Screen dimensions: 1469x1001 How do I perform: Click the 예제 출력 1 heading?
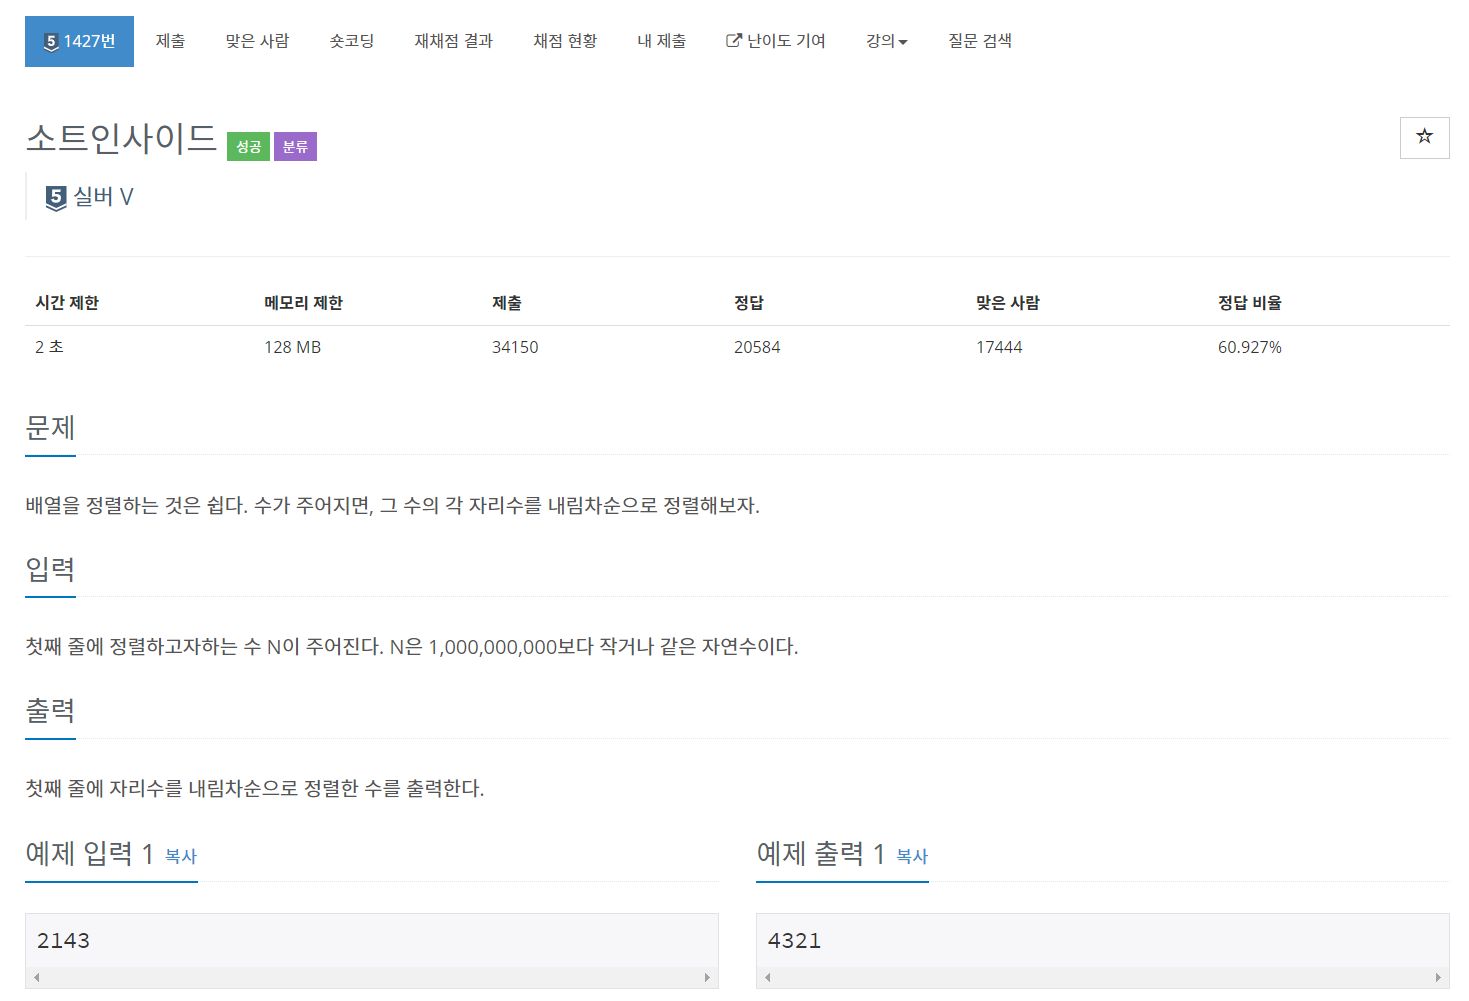click(x=820, y=854)
